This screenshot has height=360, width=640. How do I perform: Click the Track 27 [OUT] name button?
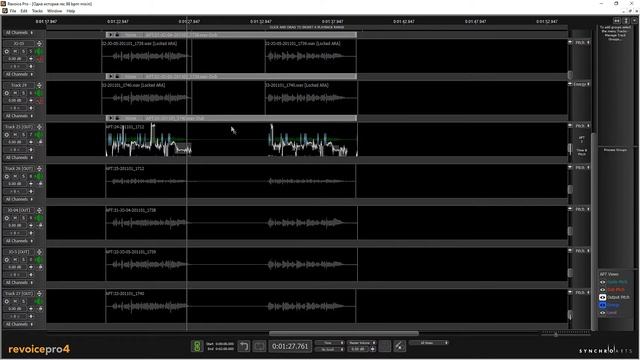point(19,293)
